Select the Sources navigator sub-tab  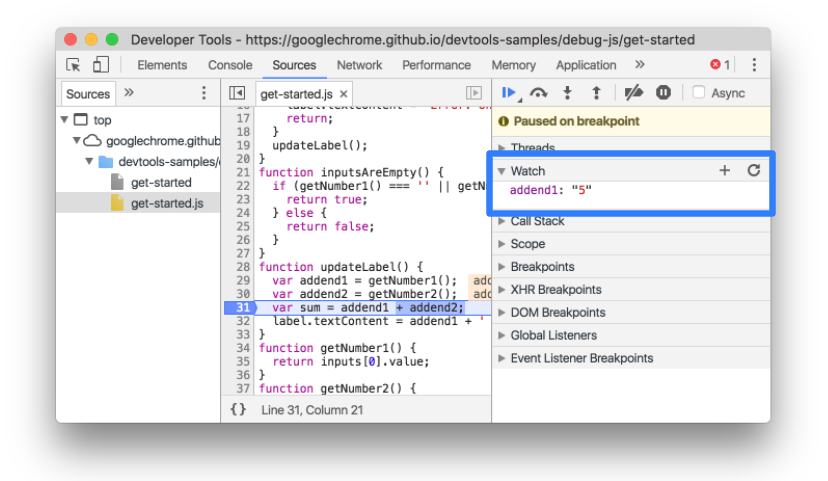point(88,94)
